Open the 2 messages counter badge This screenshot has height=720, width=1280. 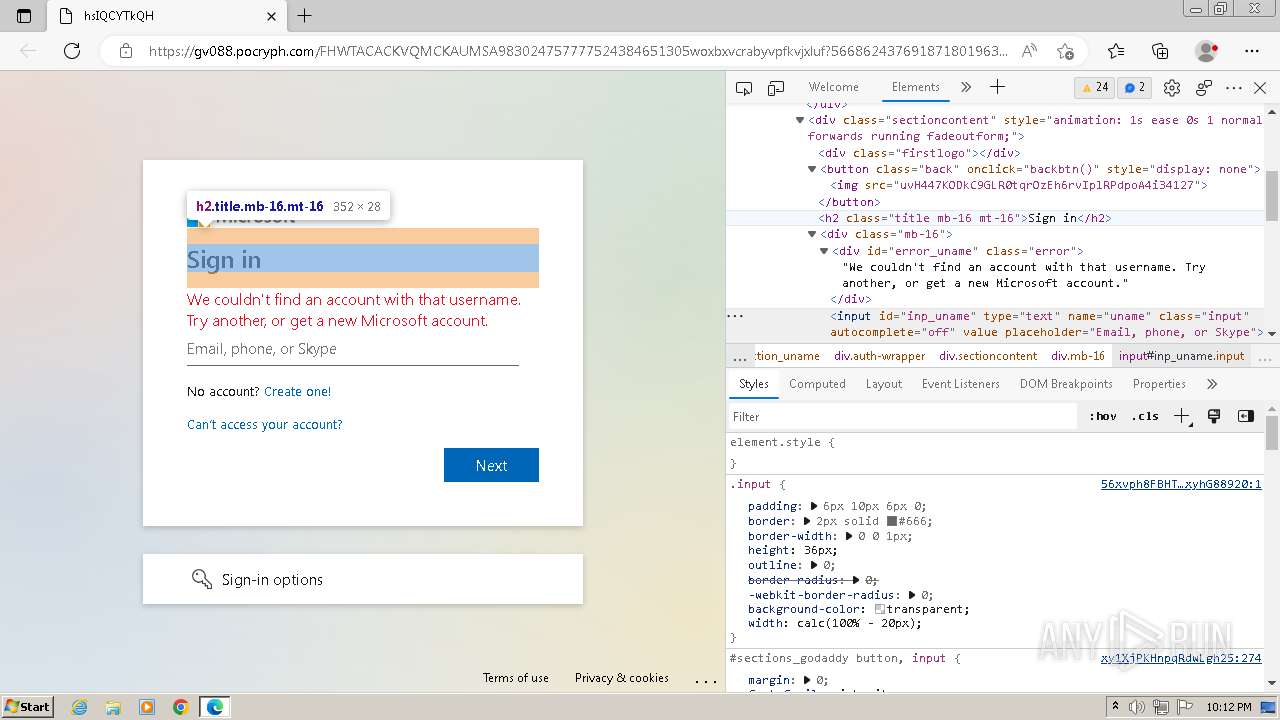[1135, 87]
